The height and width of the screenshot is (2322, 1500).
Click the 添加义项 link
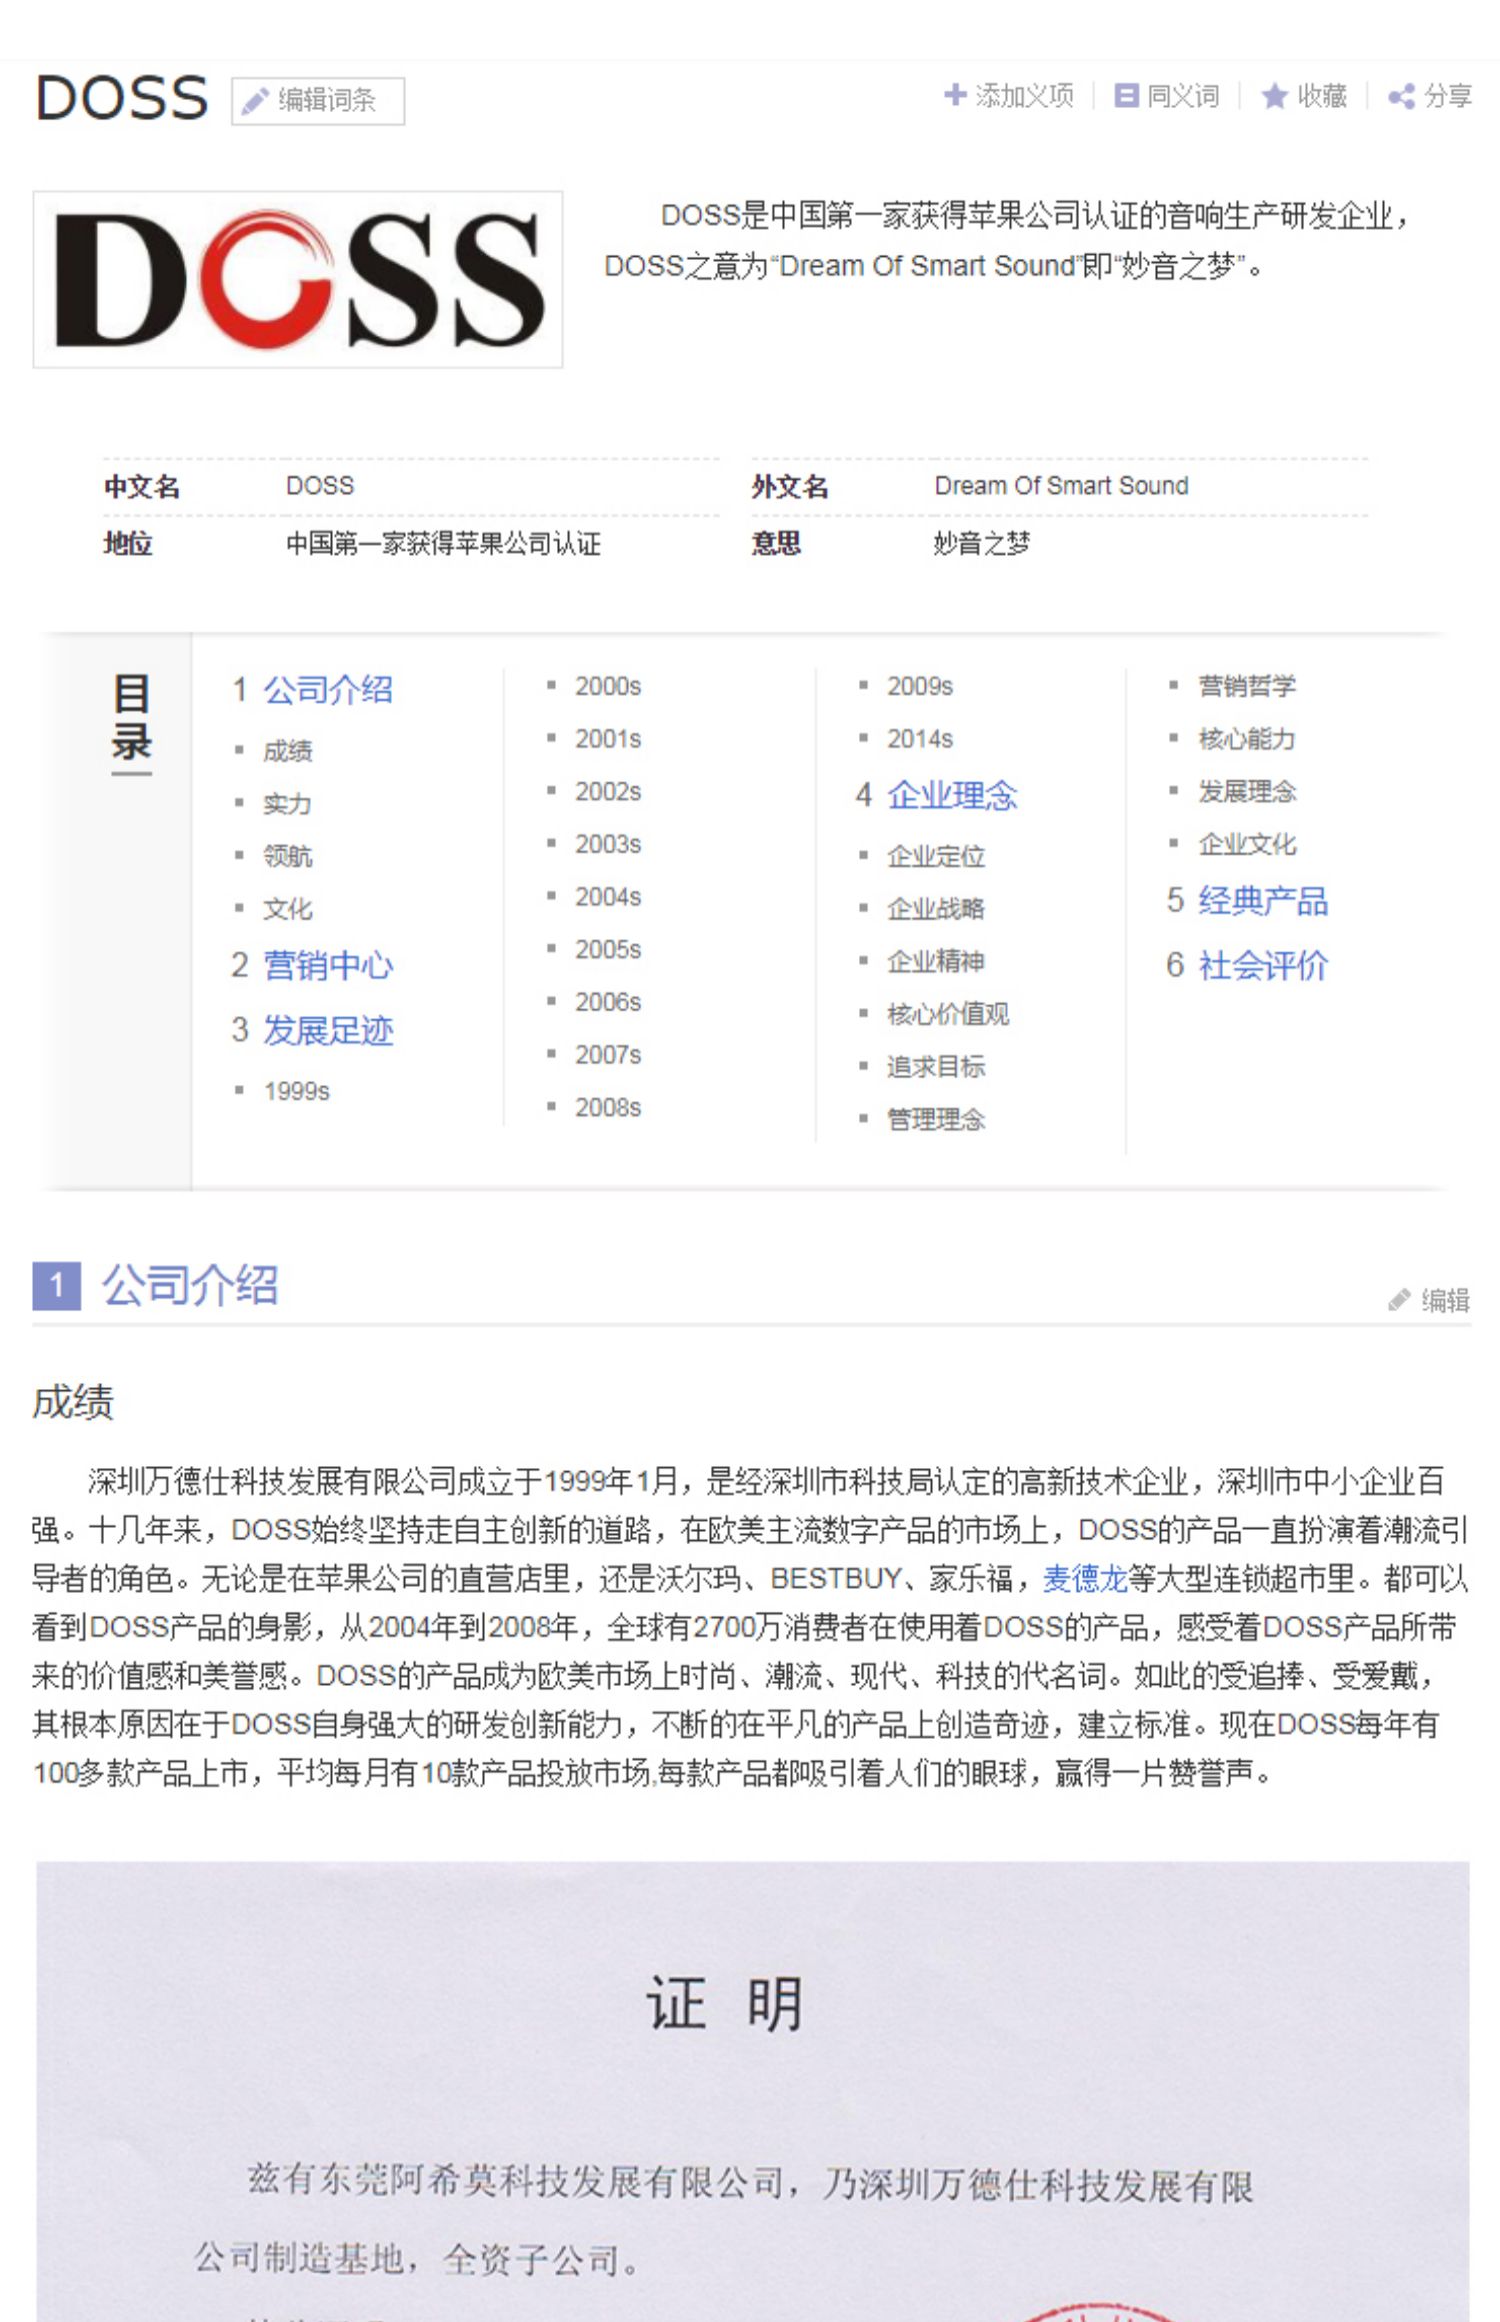1009,95
